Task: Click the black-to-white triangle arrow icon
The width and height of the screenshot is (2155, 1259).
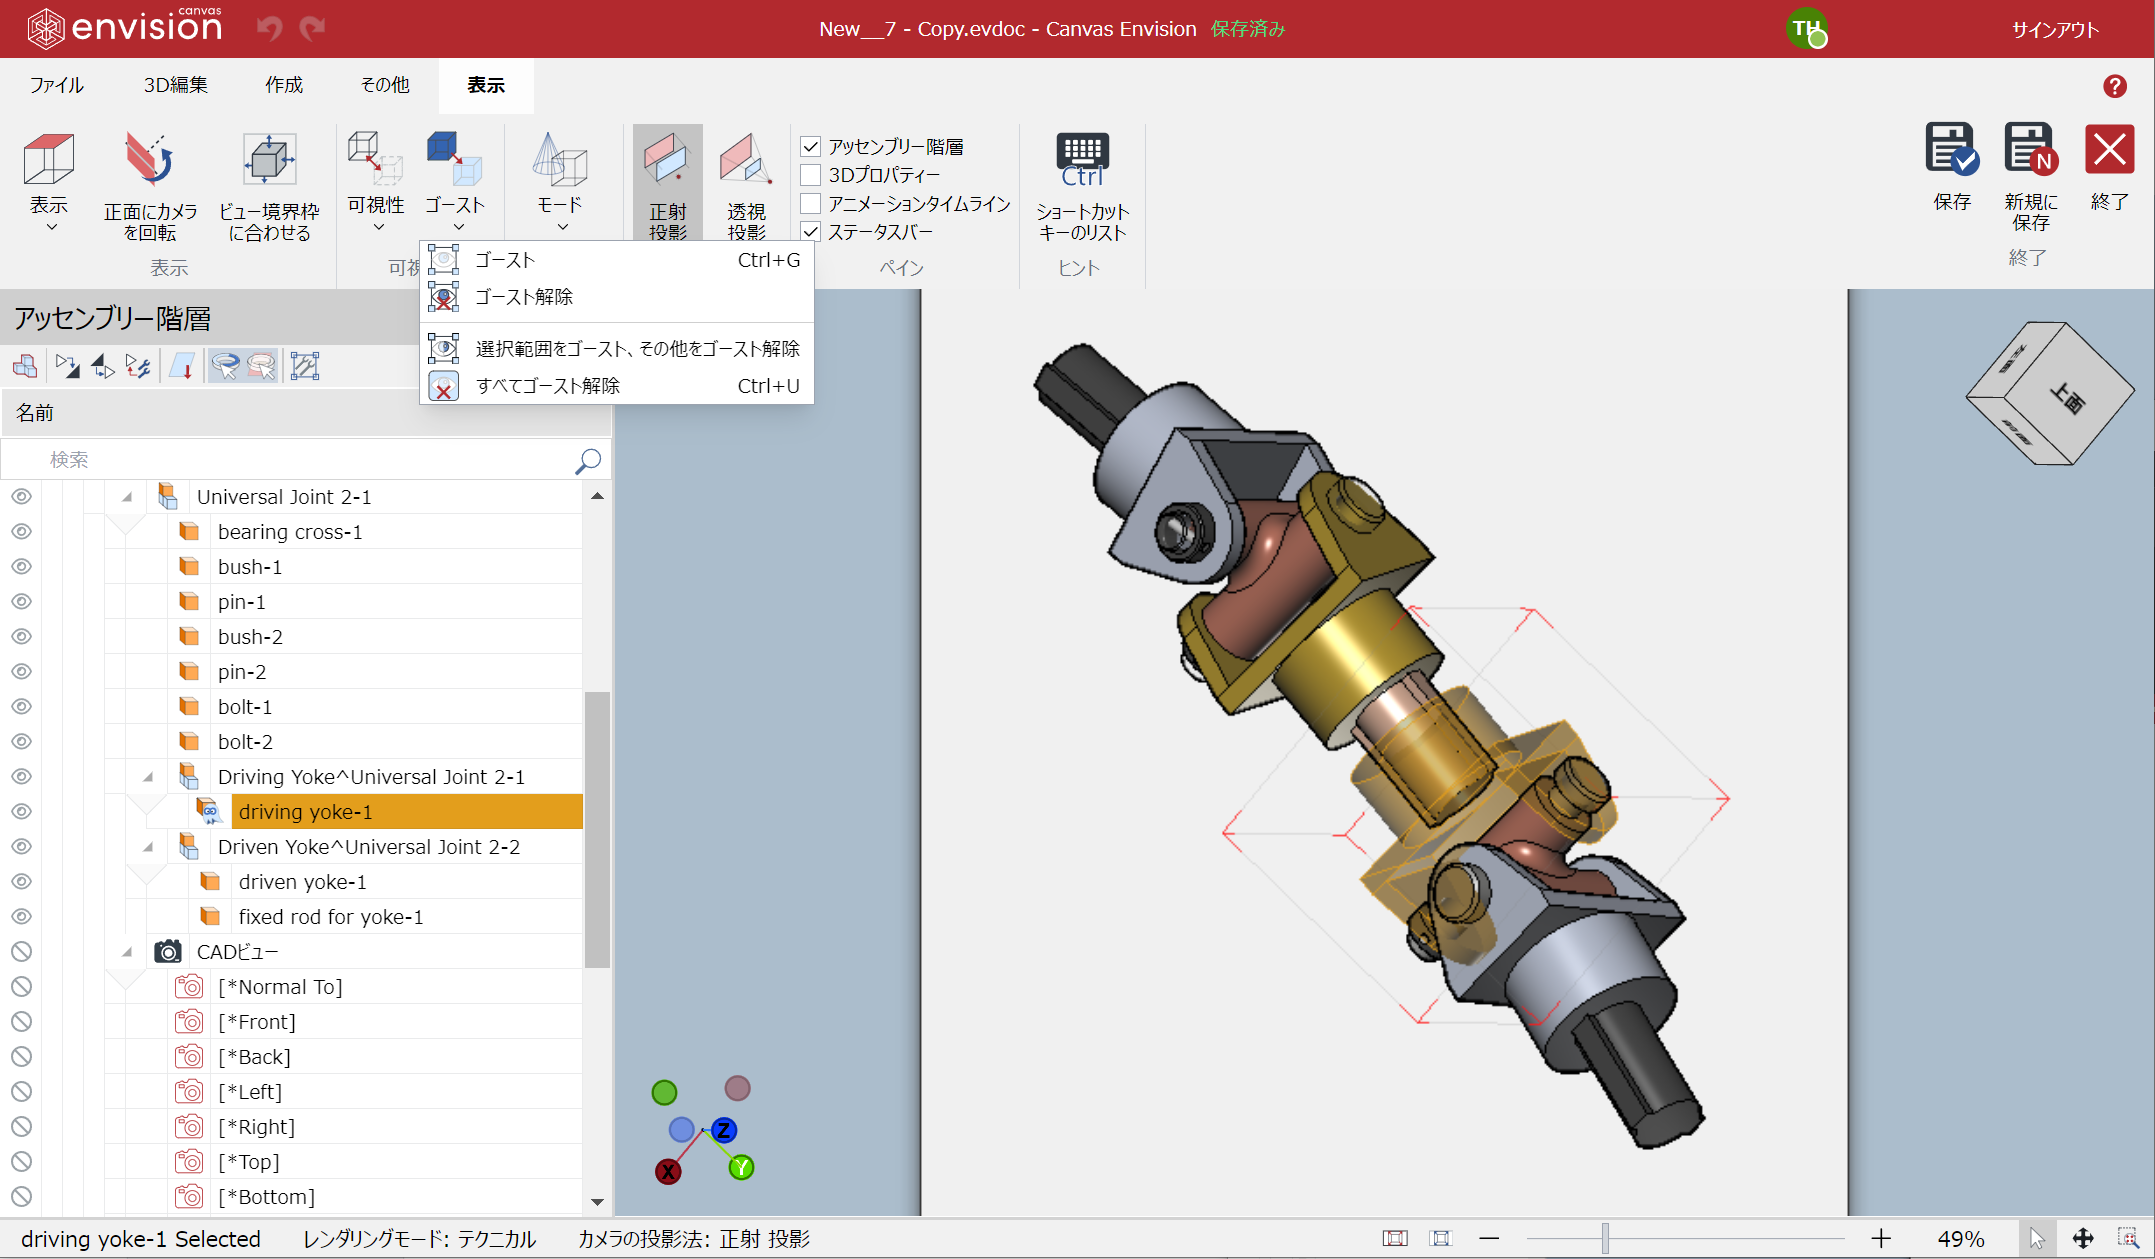Action: (x=103, y=367)
